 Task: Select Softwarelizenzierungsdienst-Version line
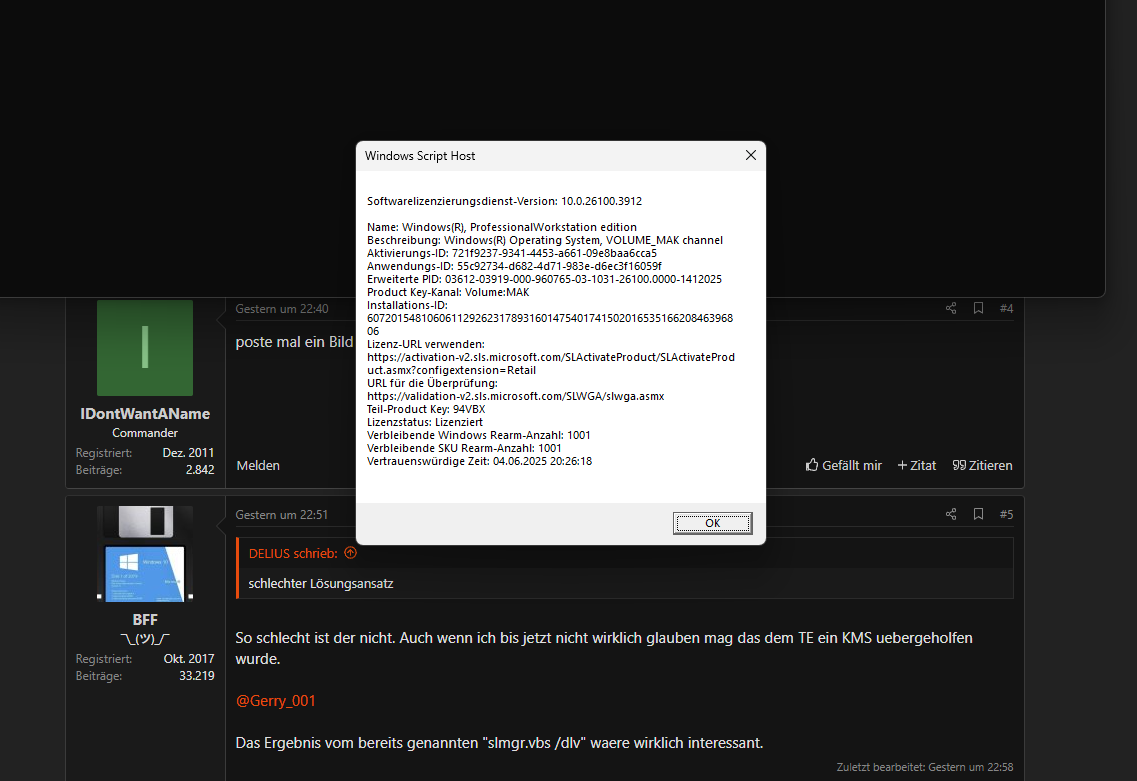coord(504,201)
